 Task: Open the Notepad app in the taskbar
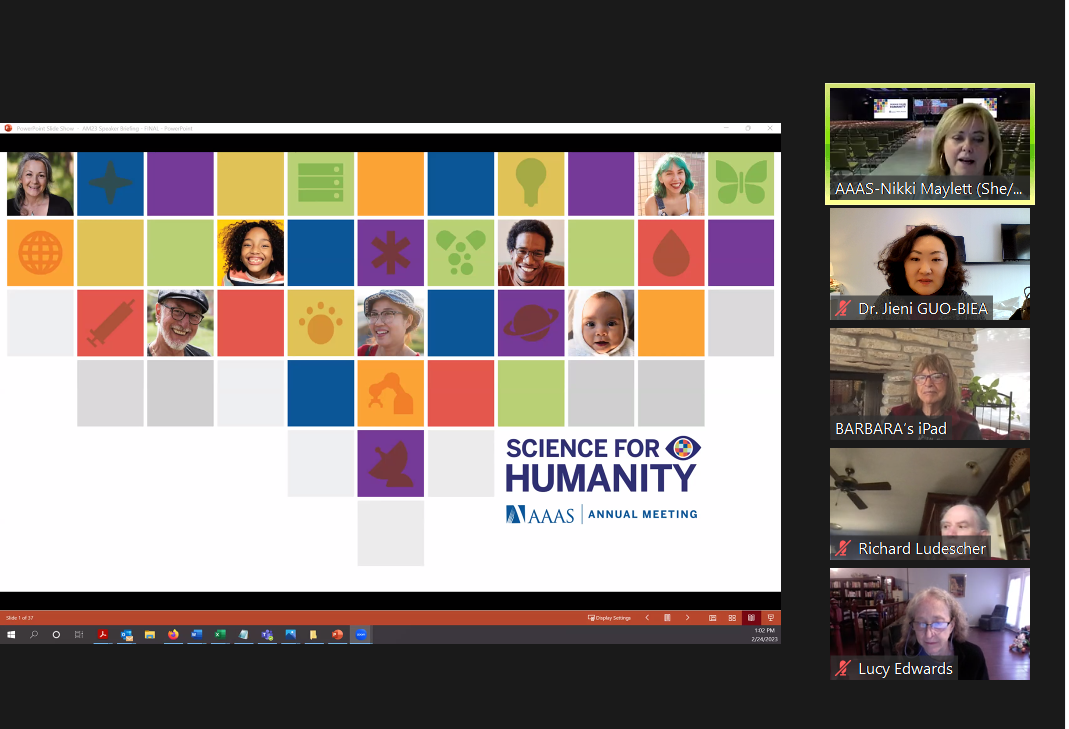[x=243, y=635]
